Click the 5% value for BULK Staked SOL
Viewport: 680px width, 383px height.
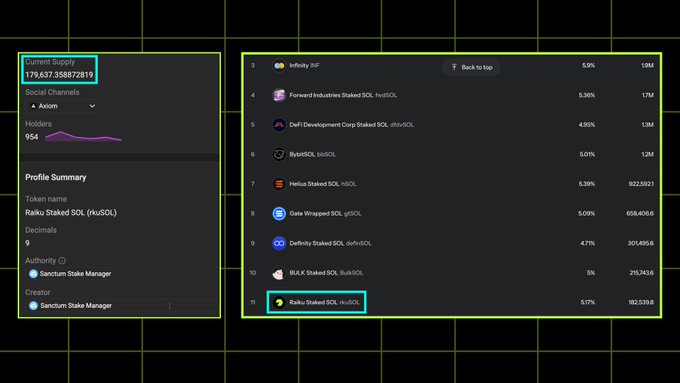(591, 273)
